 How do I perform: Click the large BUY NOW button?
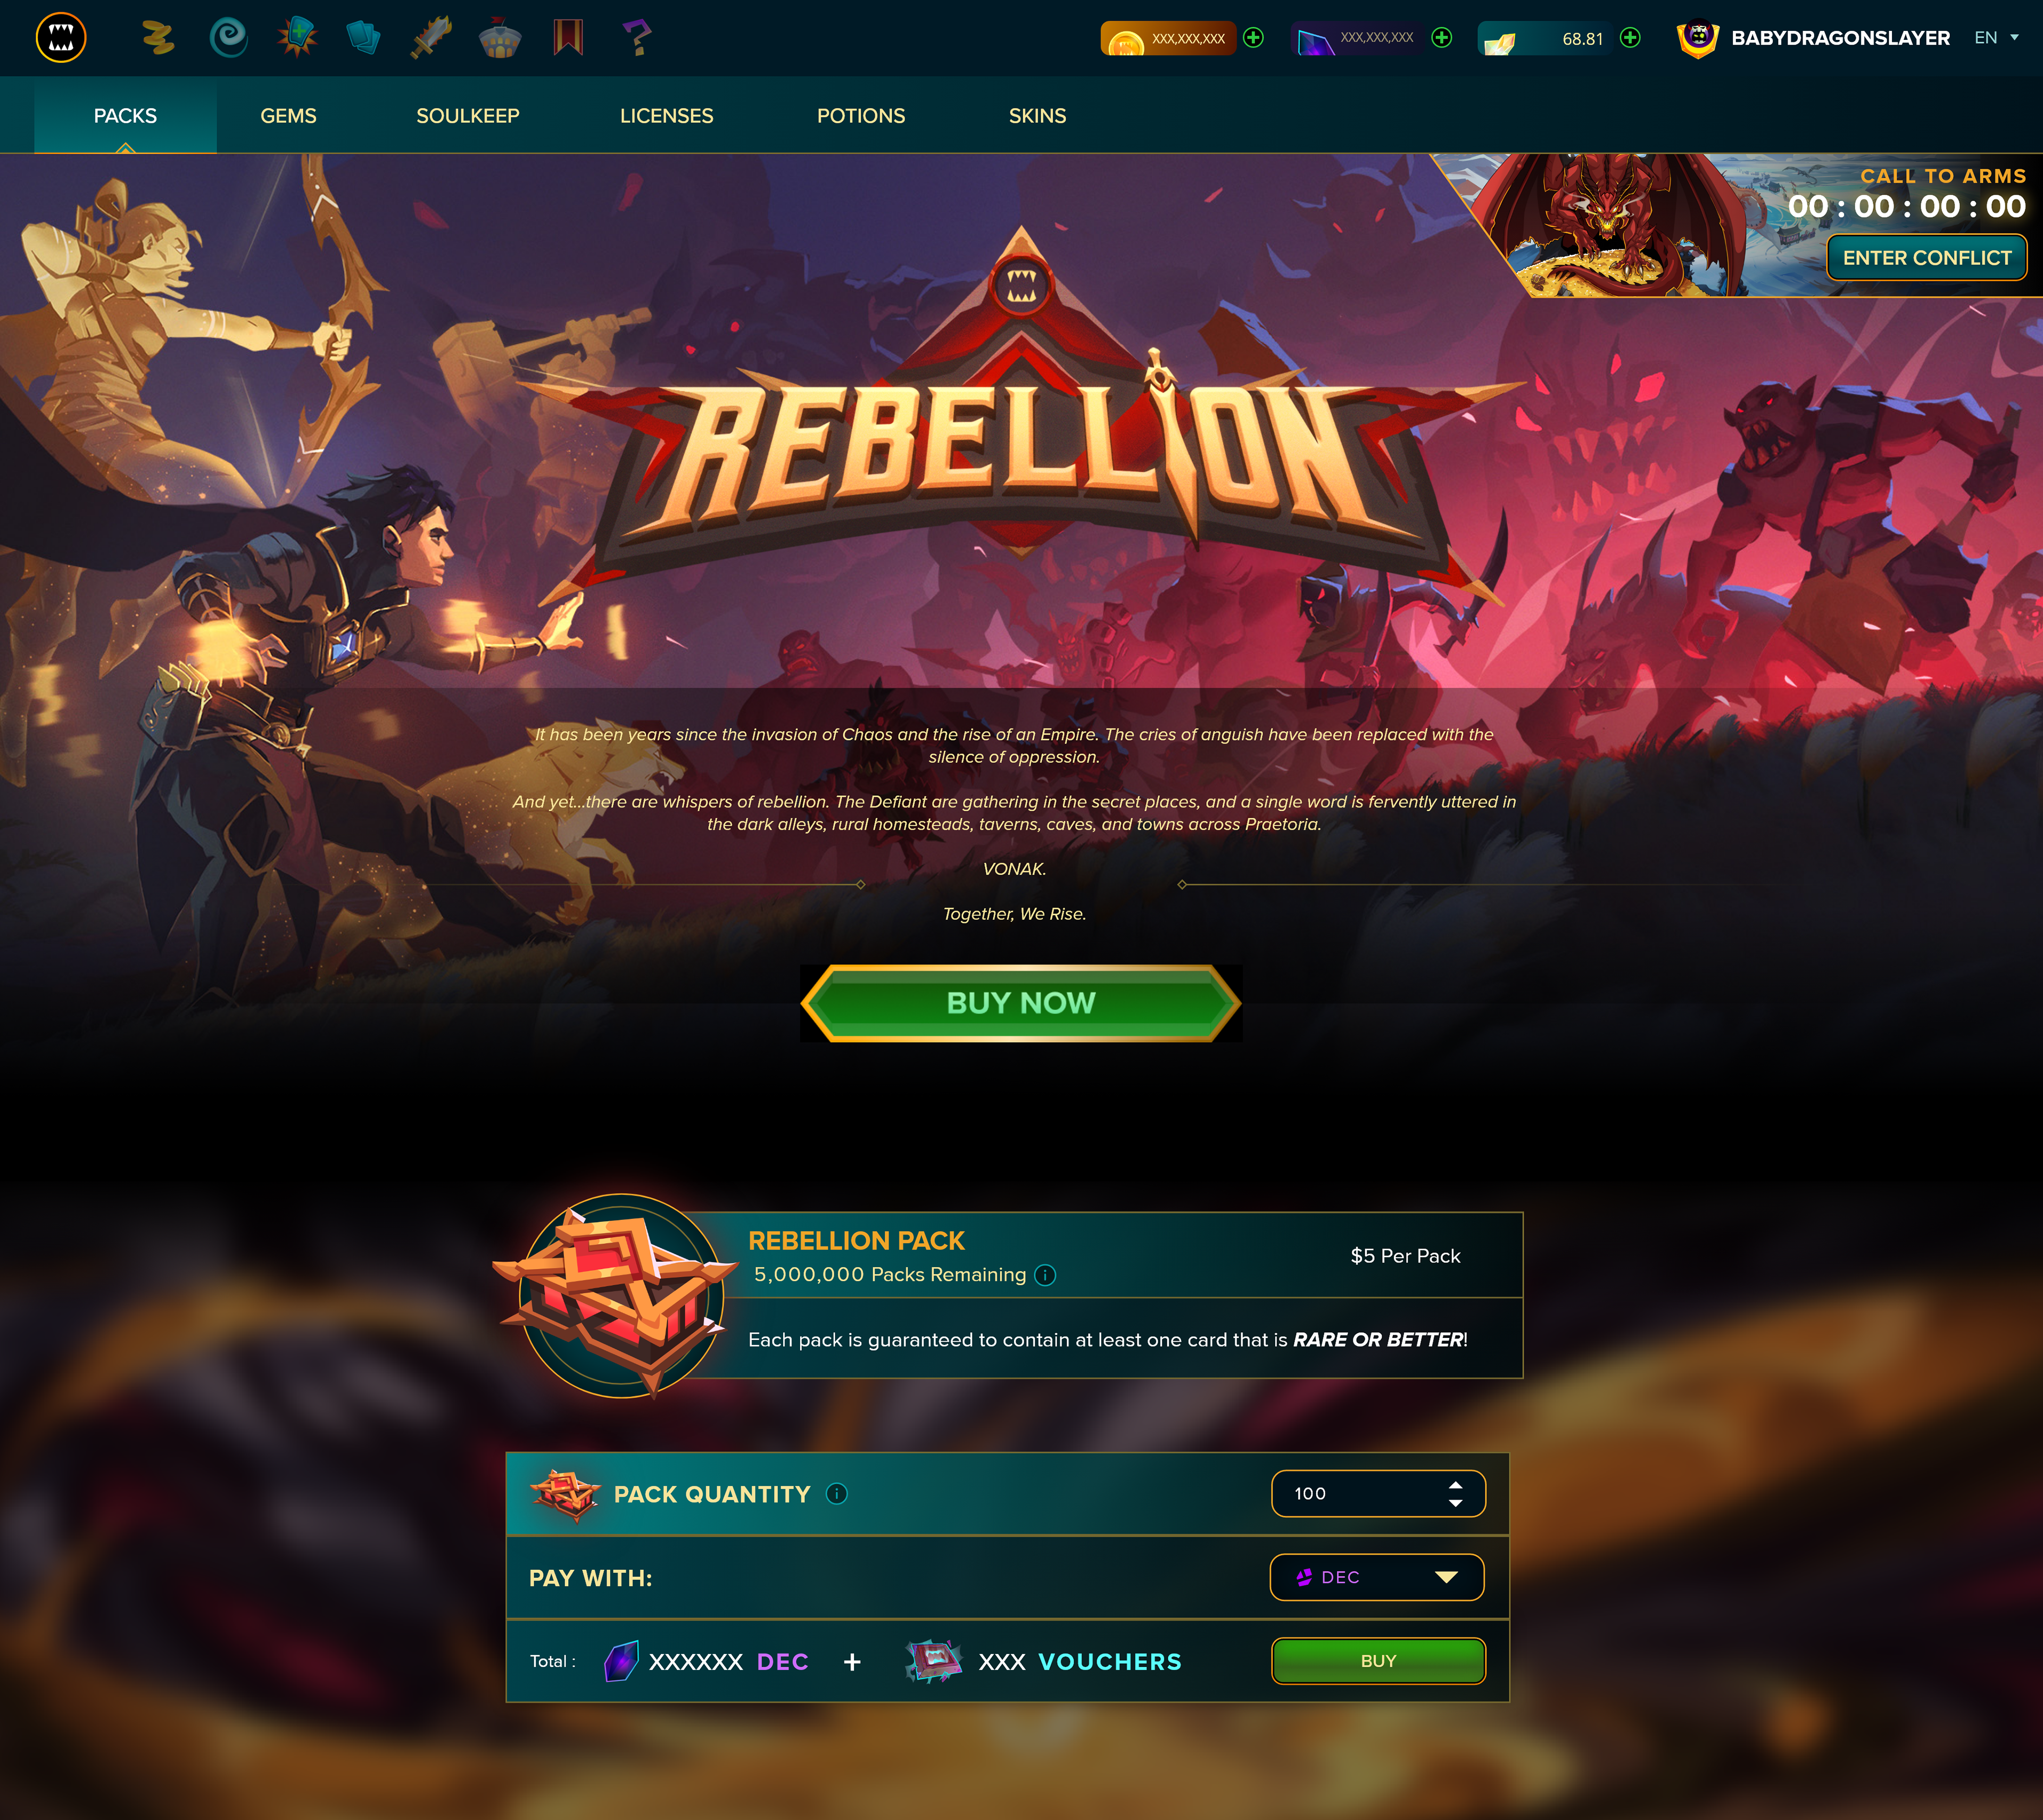click(1021, 1003)
